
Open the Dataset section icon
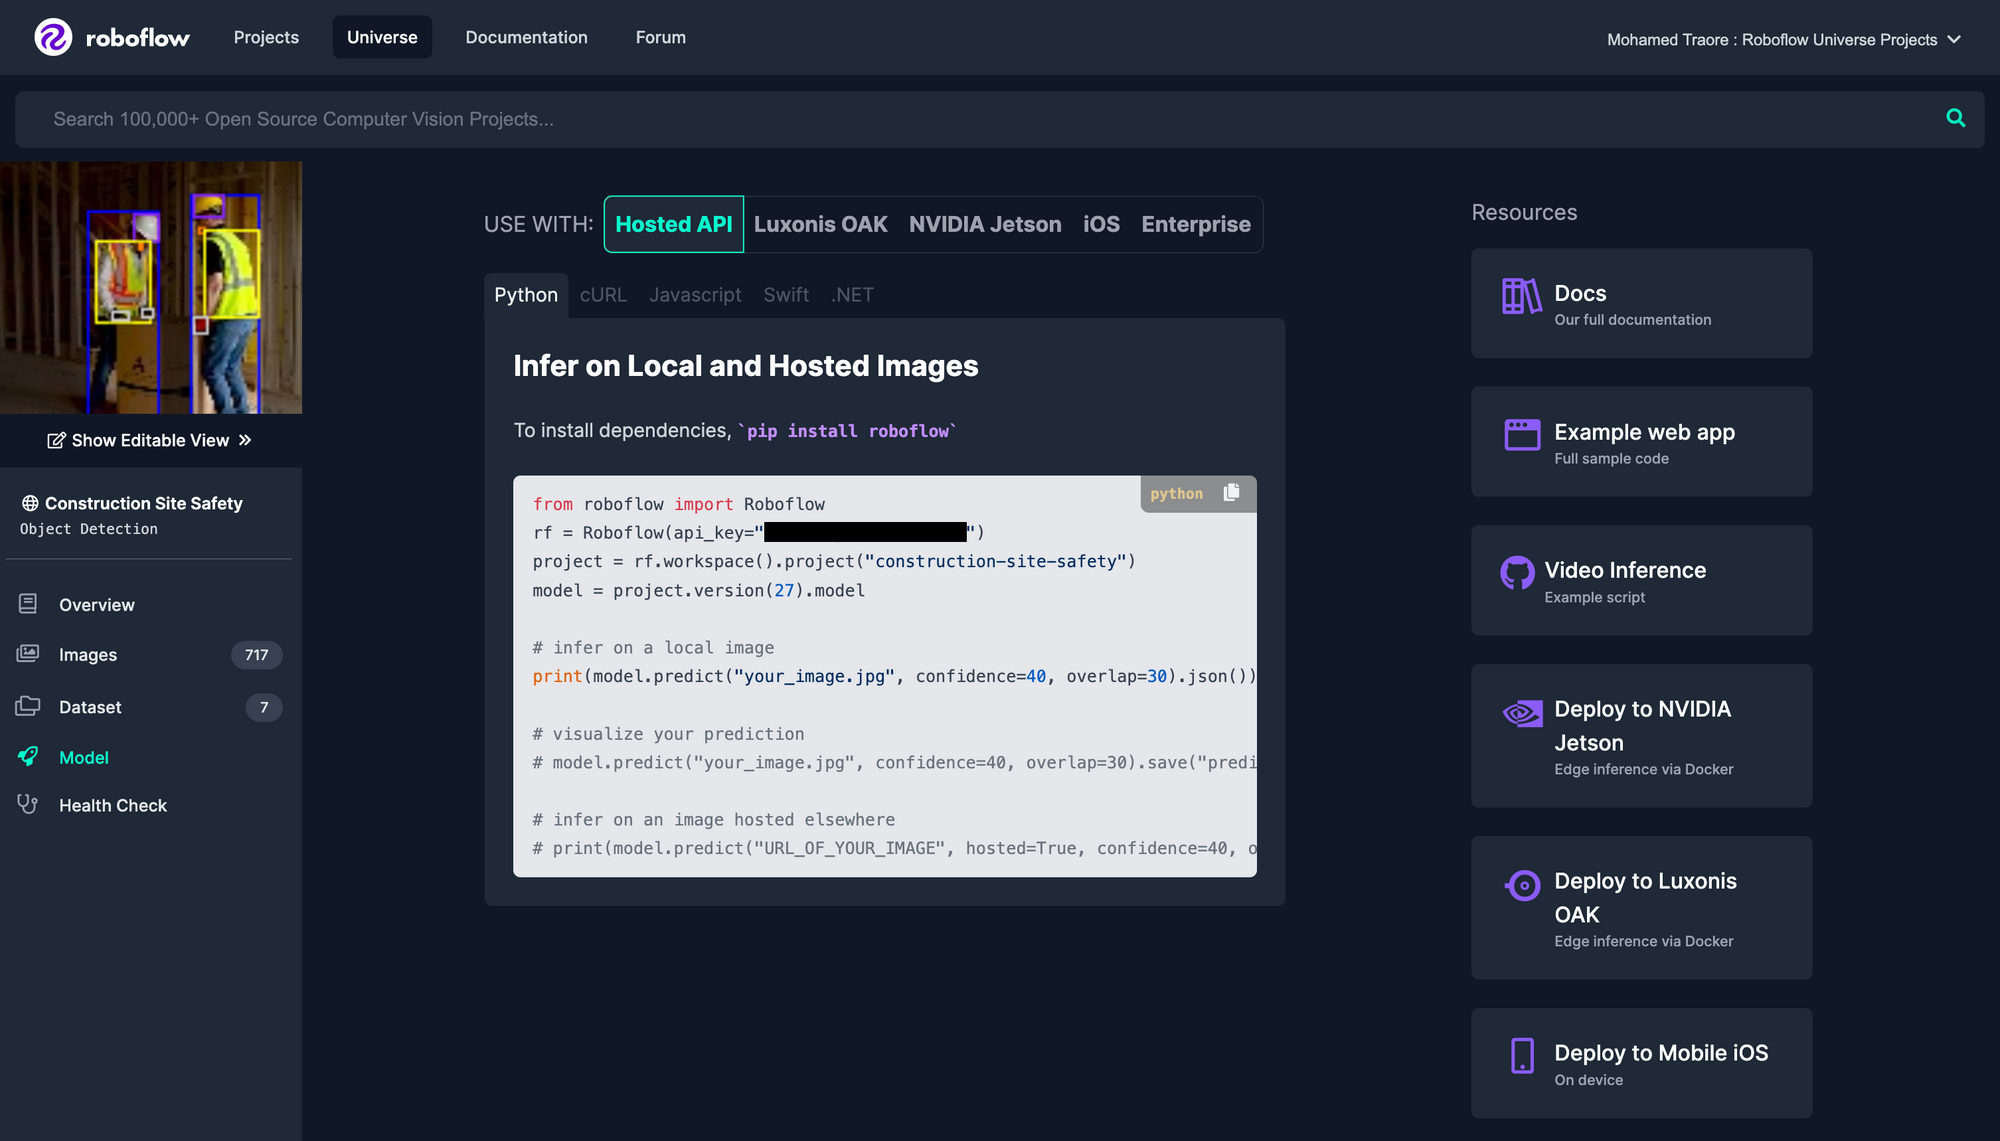[28, 707]
